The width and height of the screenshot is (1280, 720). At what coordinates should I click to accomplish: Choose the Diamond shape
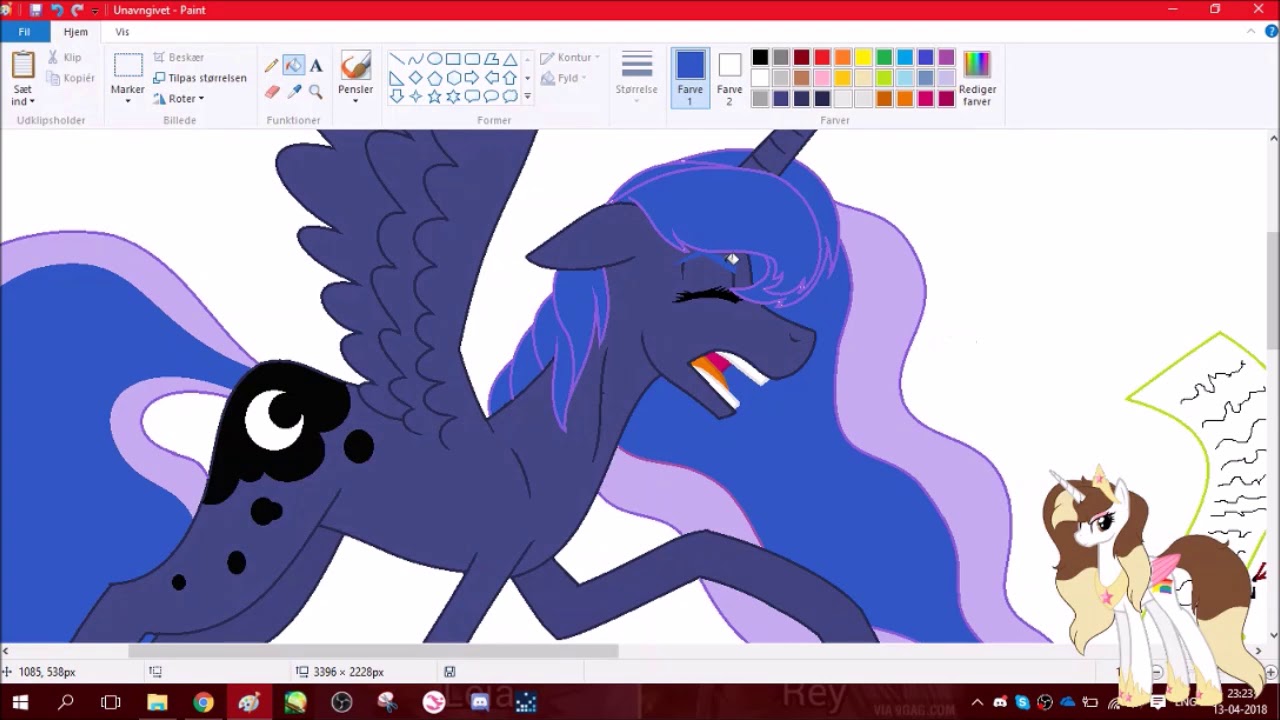[x=415, y=78]
